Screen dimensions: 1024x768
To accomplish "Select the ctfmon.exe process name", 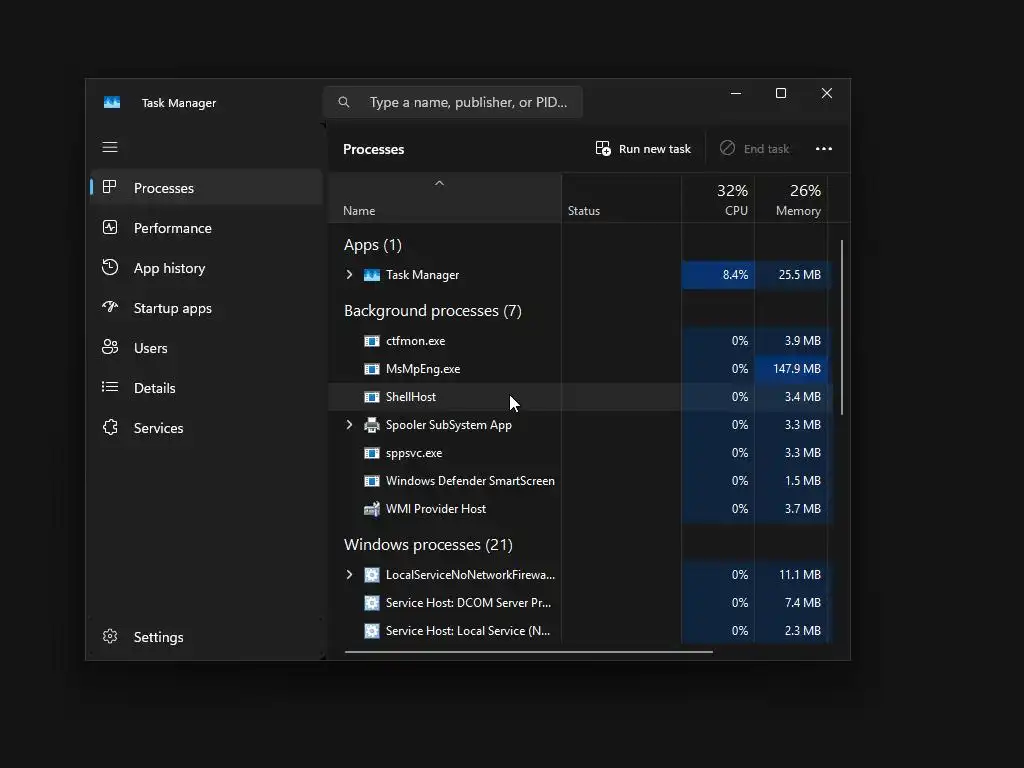I will tap(415, 341).
